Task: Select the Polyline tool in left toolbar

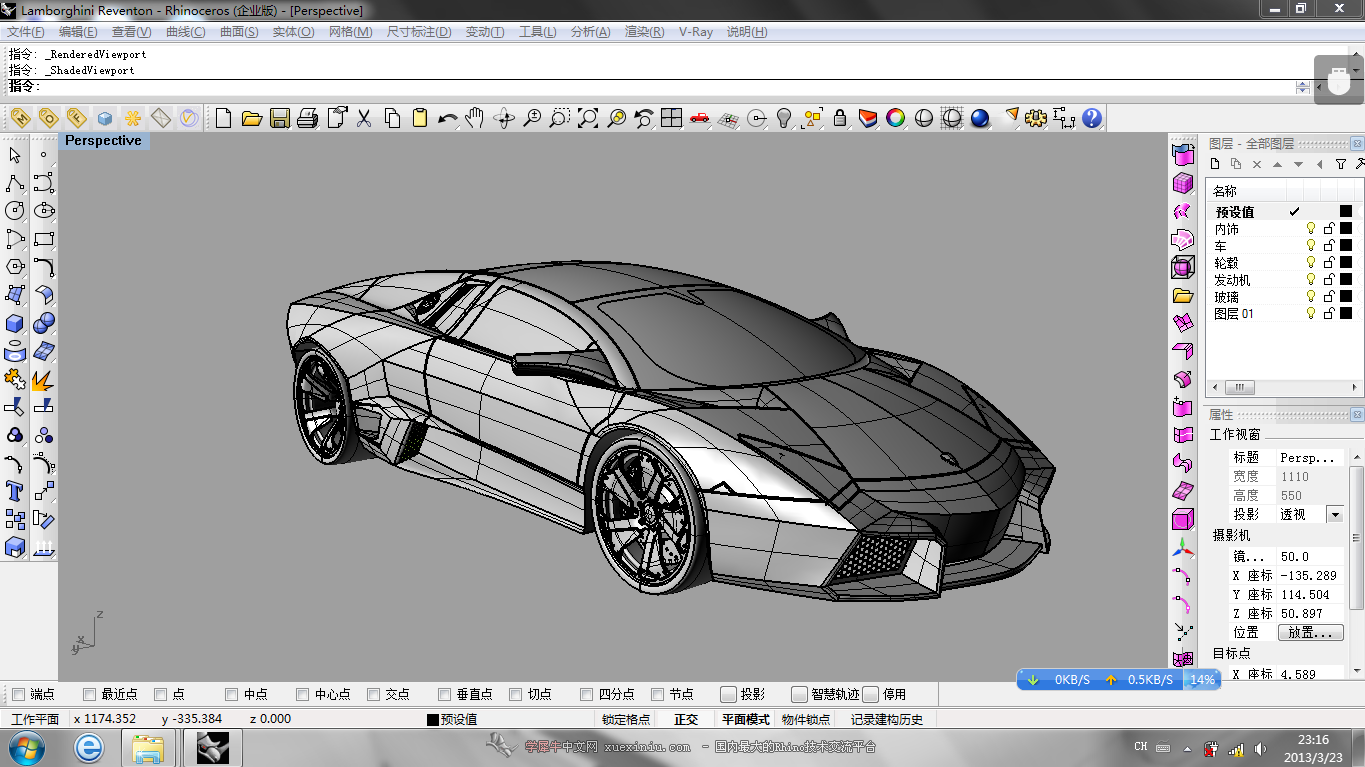Action: [x=15, y=183]
